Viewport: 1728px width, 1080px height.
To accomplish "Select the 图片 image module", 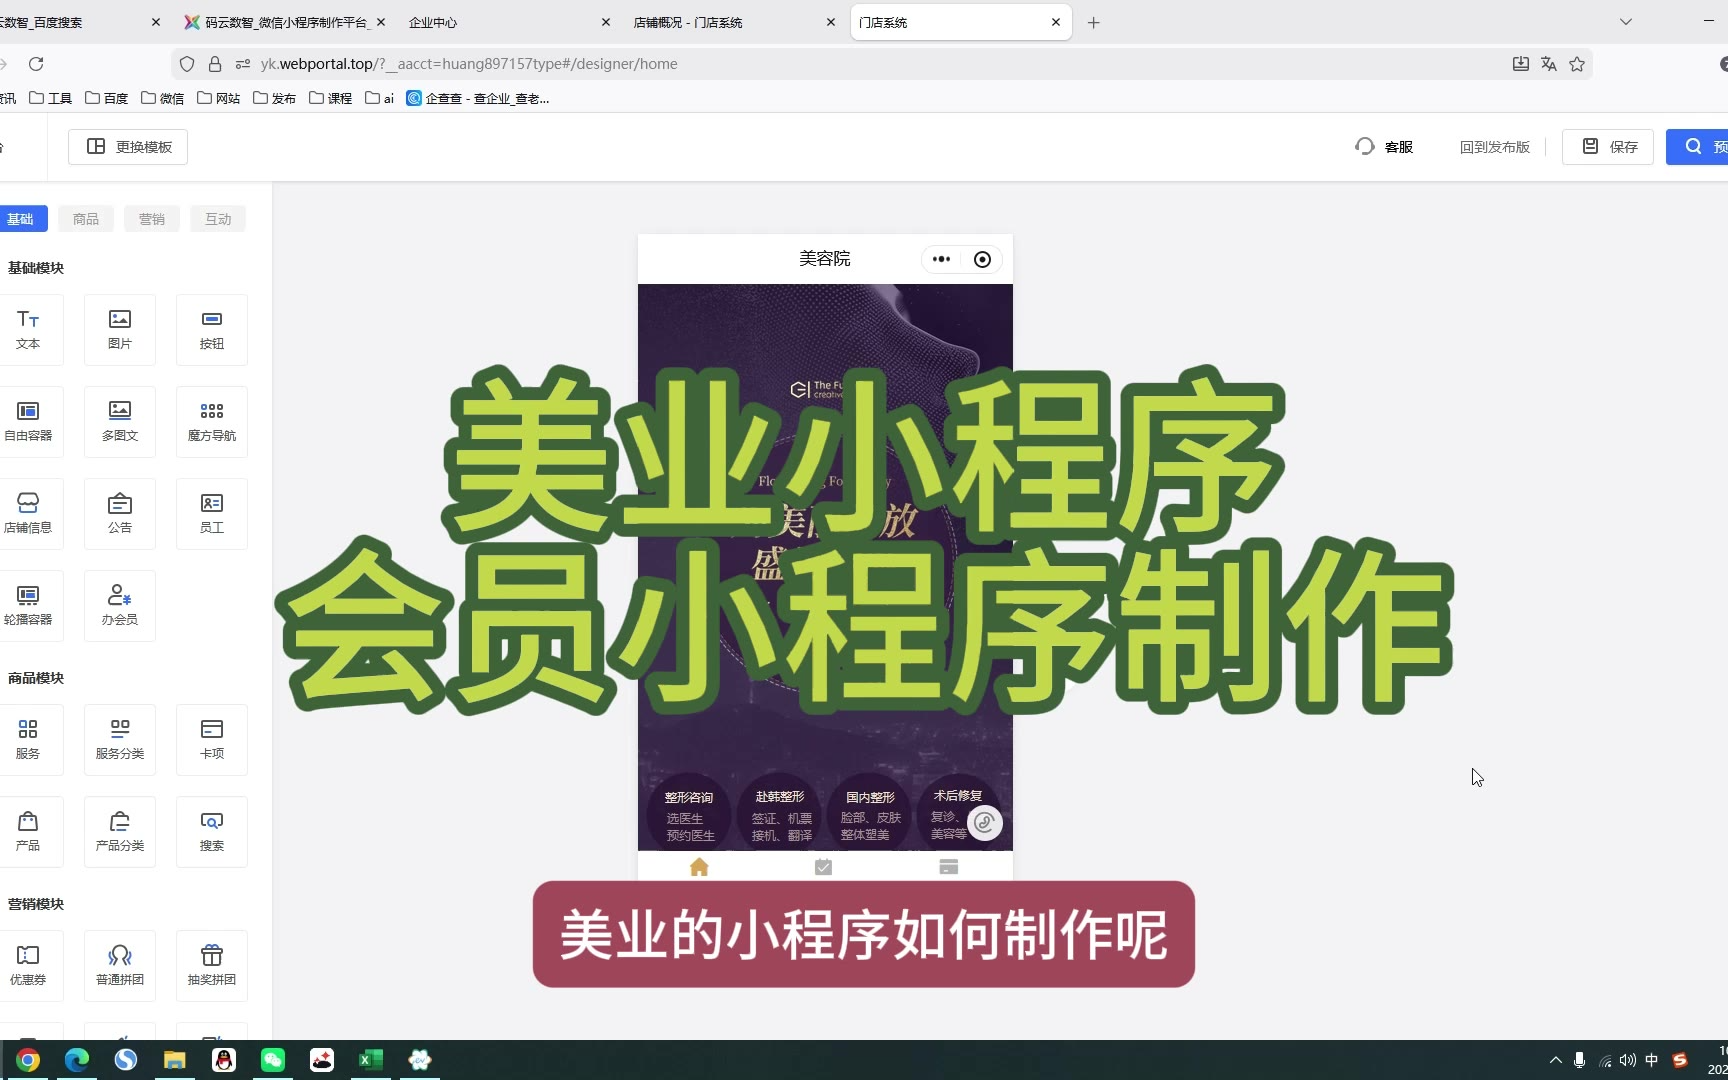I will [x=120, y=329].
